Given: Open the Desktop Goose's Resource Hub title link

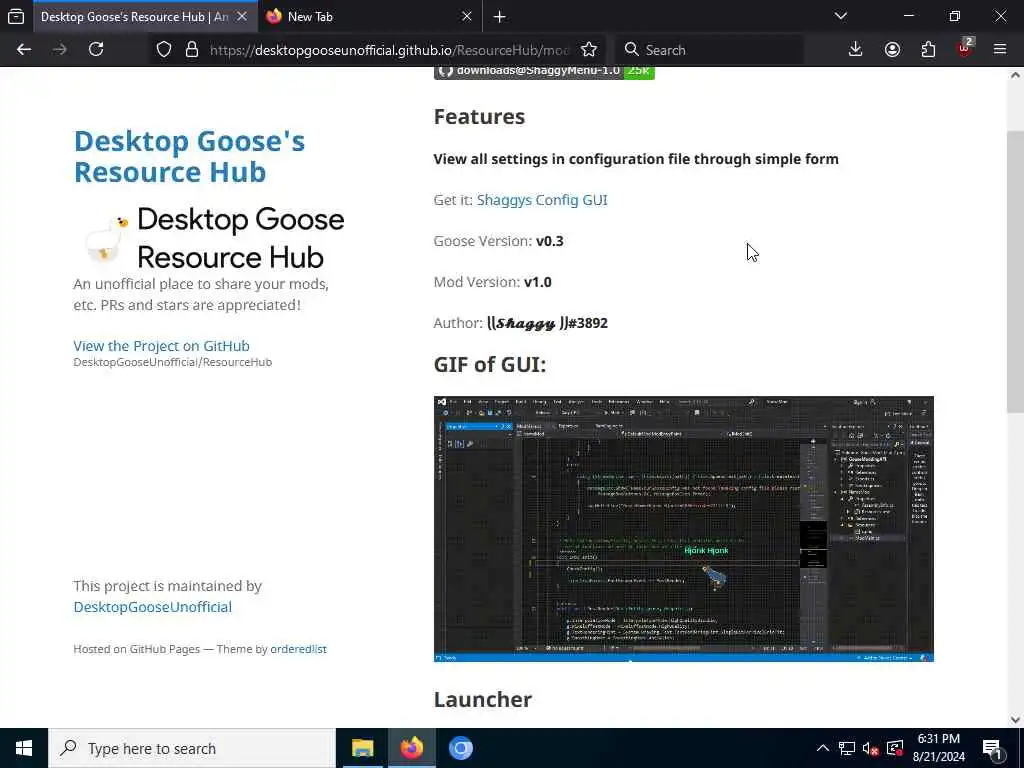Looking at the screenshot, I should click(189, 156).
